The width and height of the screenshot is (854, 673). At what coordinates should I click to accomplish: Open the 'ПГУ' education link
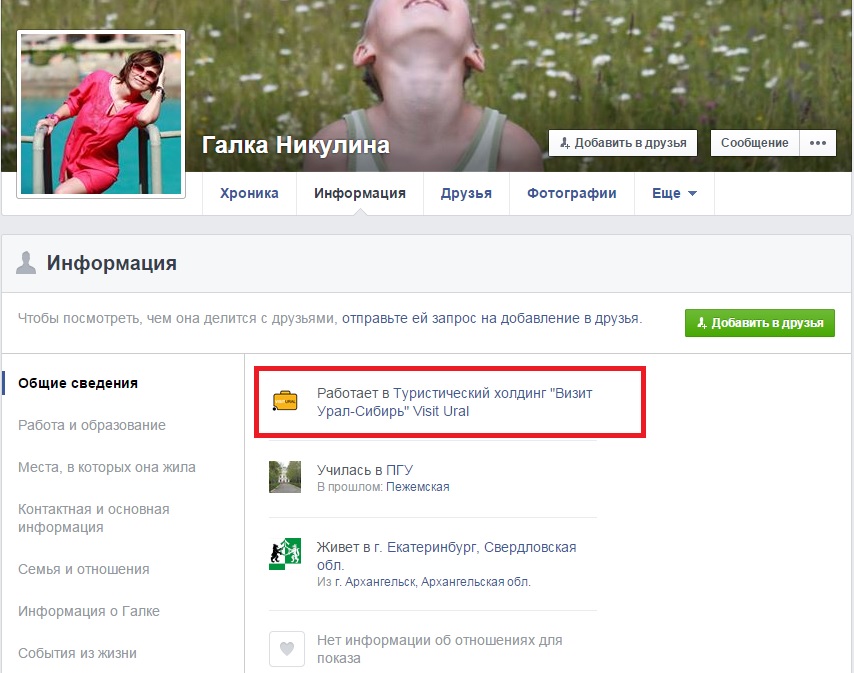399,470
